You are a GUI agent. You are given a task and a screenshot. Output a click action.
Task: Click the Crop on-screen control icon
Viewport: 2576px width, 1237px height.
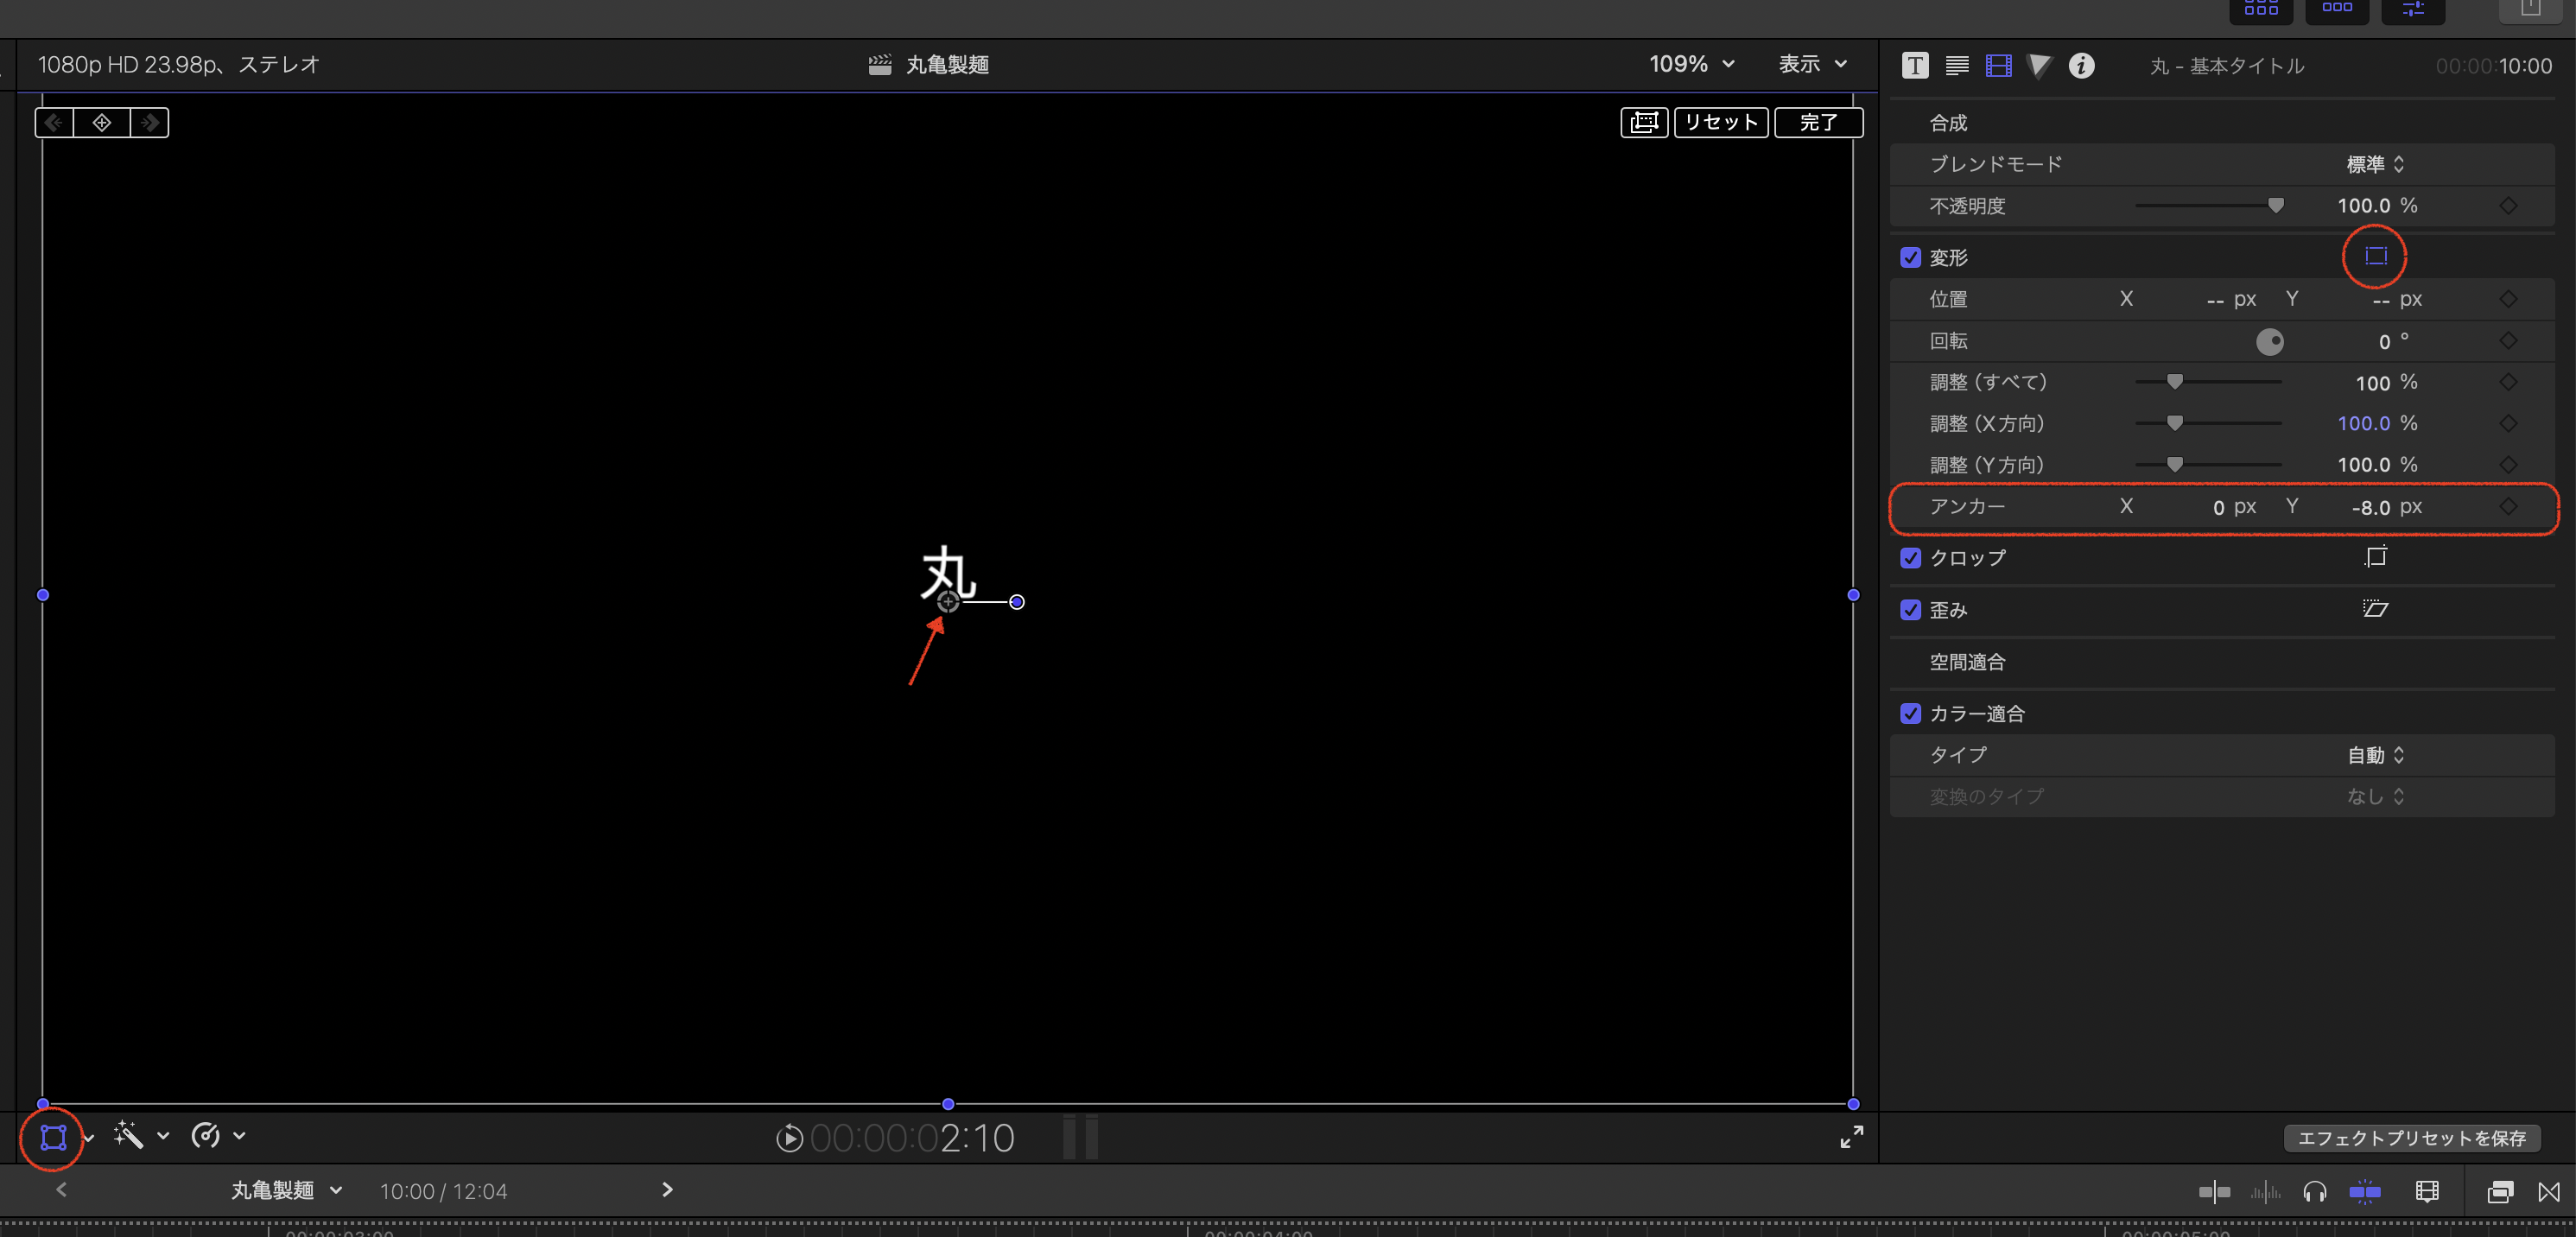[x=2376, y=557]
